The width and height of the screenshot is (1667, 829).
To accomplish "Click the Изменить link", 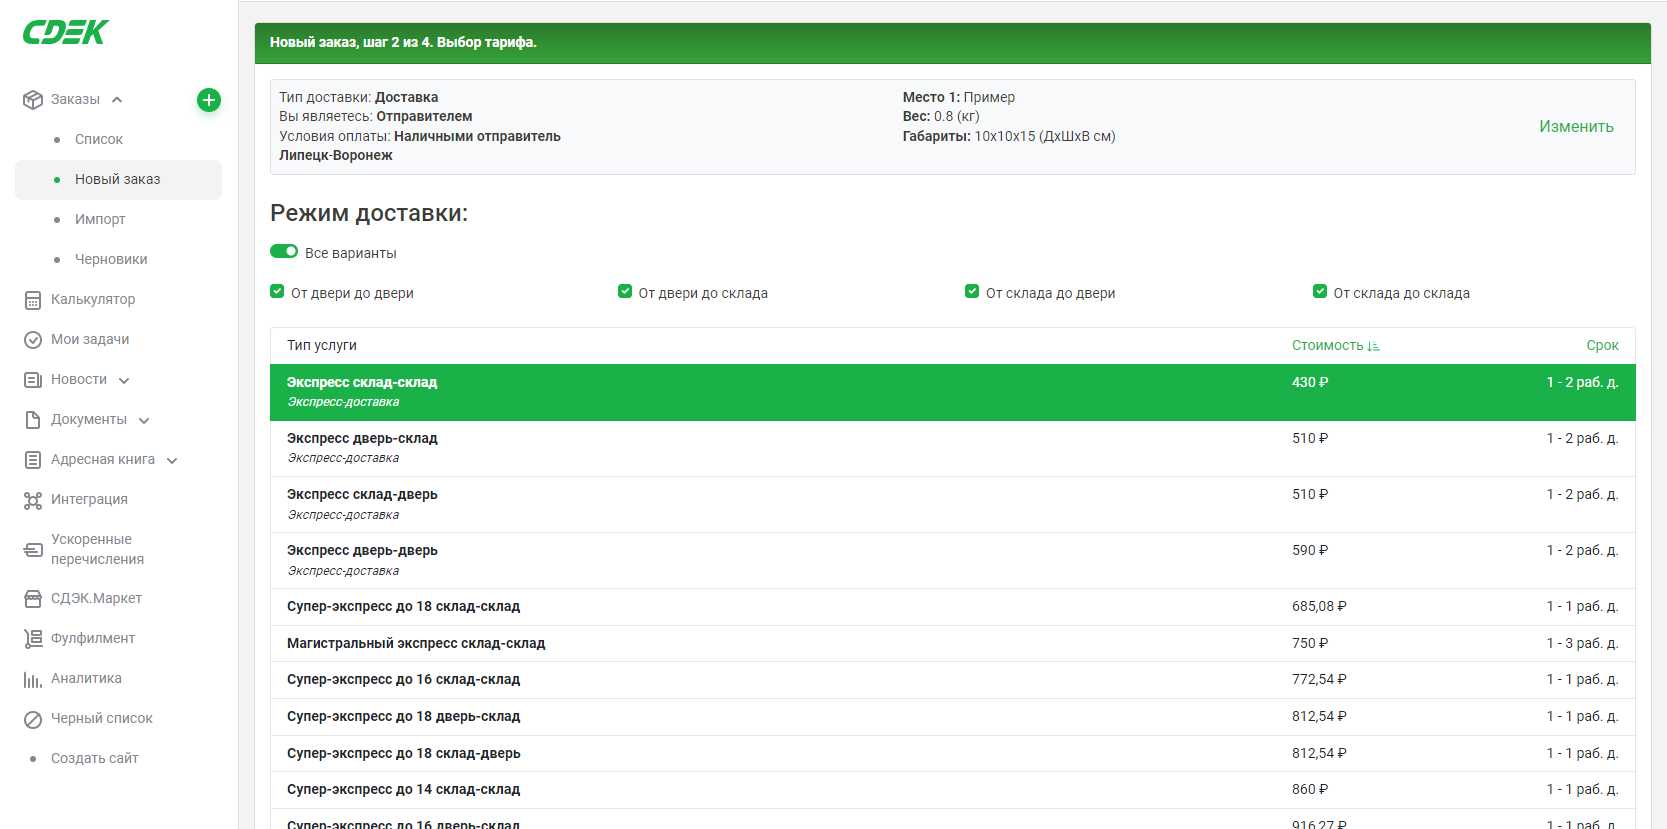I will (x=1576, y=127).
